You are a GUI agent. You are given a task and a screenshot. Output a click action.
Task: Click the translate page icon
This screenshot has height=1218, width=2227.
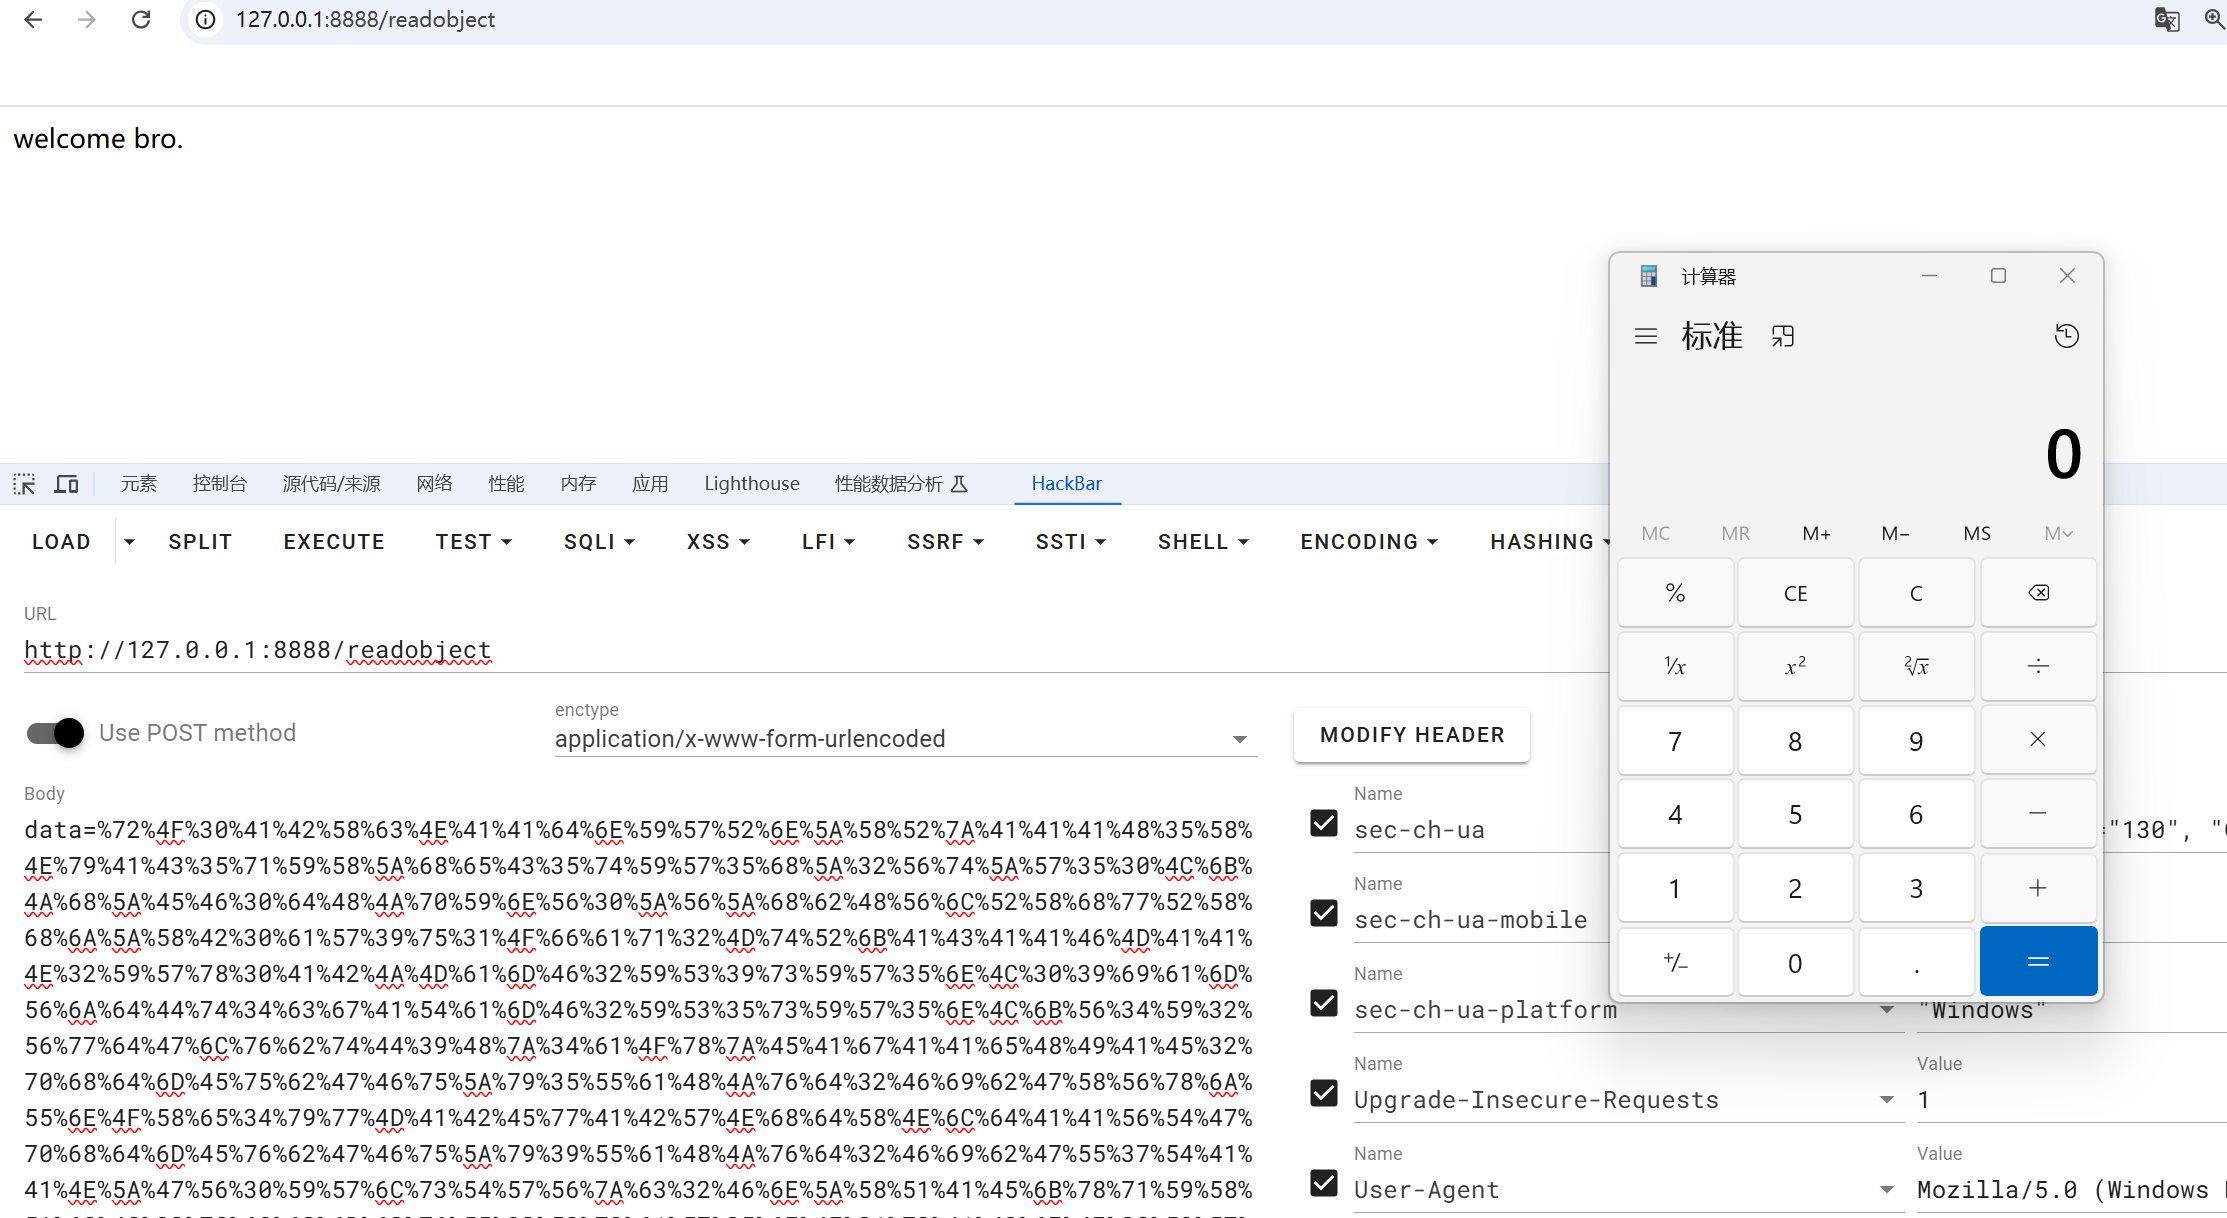coord(2166,20)
